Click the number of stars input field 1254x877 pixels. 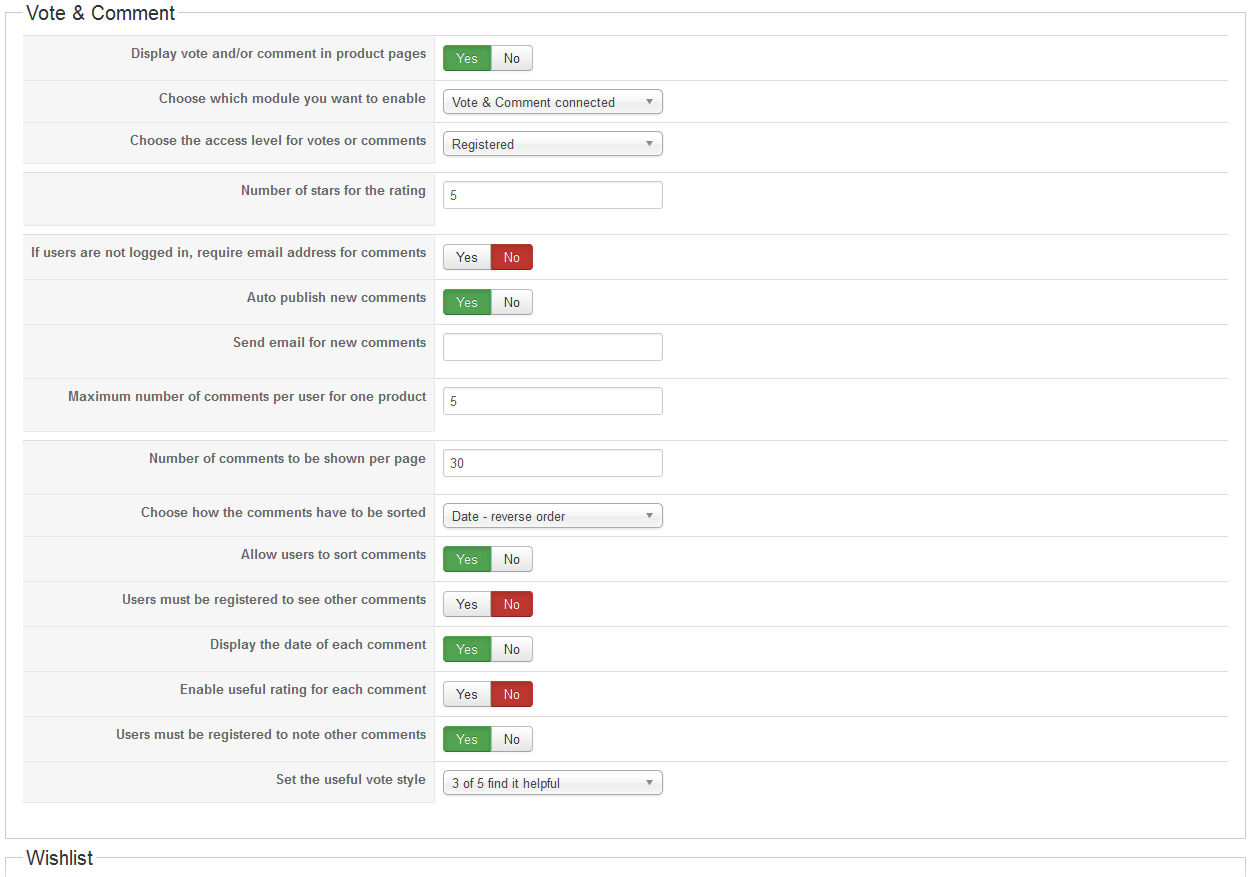[552, 195]
